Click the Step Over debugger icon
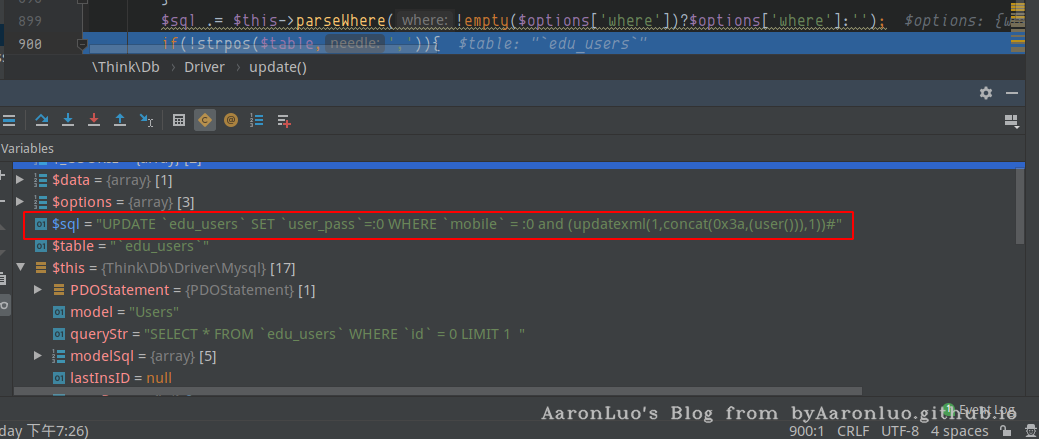This screenshot has width=1039, height=439. tap(42, 120)
